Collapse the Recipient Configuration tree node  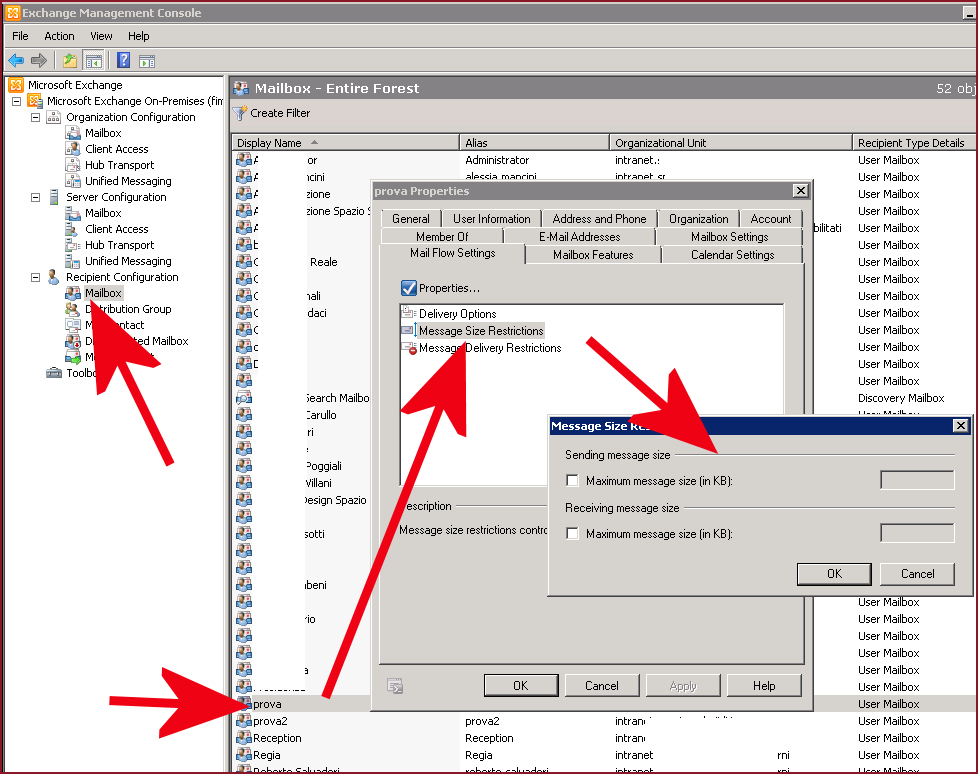36,277
